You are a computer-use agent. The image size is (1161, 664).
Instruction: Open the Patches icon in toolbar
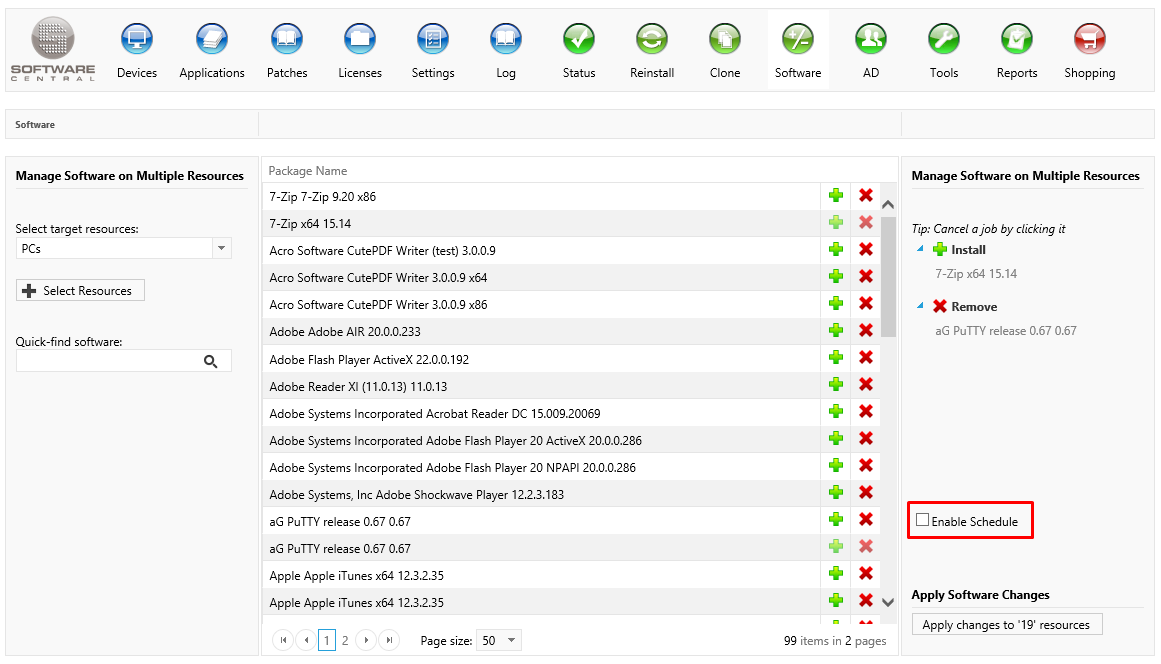[287, 40]
